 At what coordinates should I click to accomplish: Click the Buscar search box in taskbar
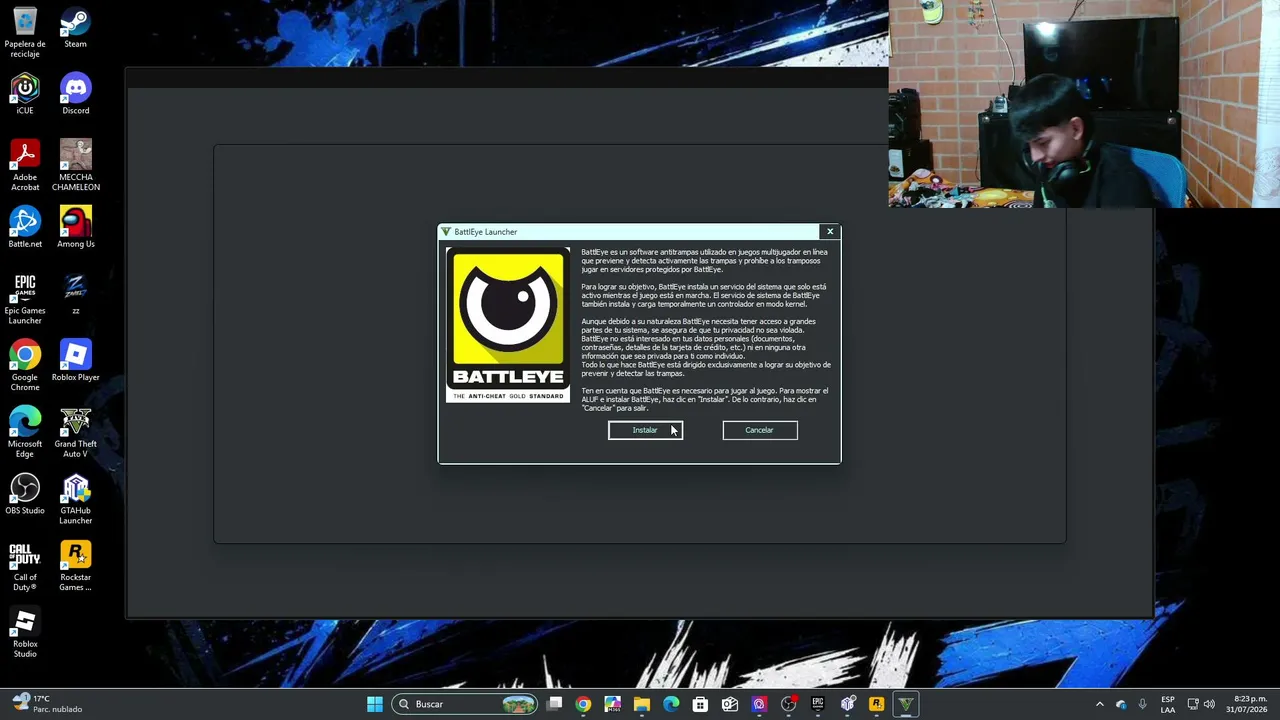(x=465, y=704)
